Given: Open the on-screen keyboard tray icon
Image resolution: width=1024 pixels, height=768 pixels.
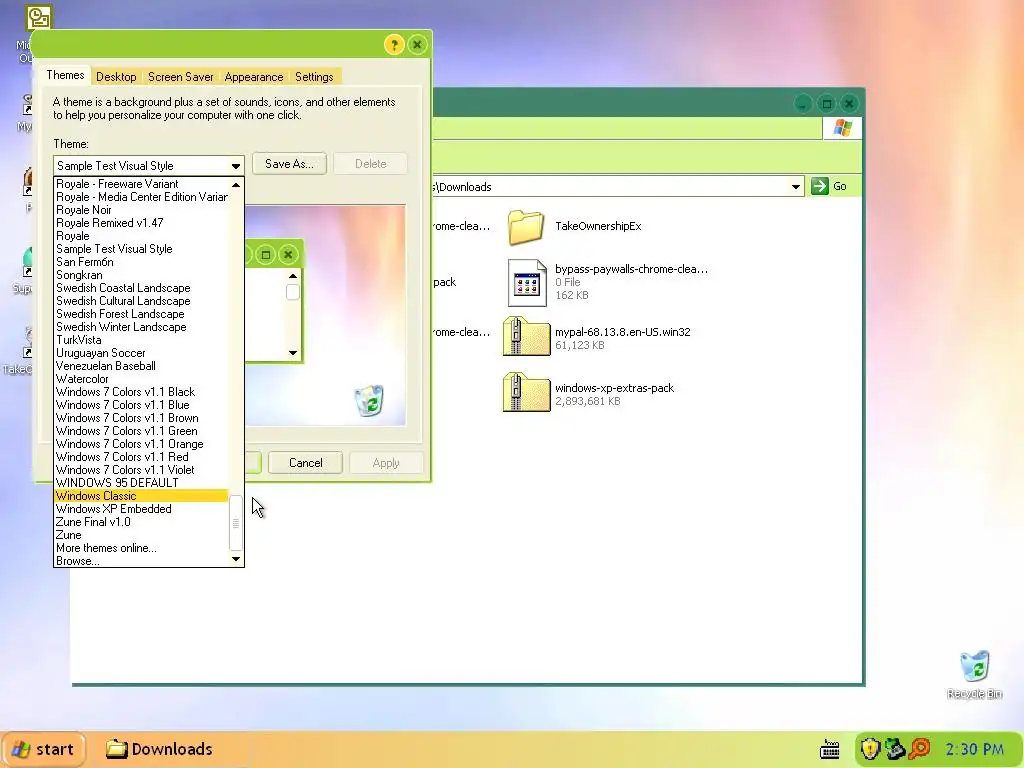Looking at the screenshot, I should click(x=829, y=749).
